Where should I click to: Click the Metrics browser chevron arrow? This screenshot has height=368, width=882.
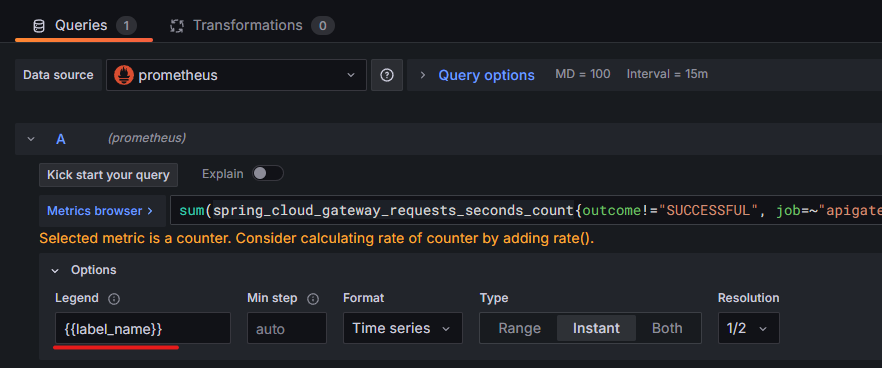coord(150,211)
